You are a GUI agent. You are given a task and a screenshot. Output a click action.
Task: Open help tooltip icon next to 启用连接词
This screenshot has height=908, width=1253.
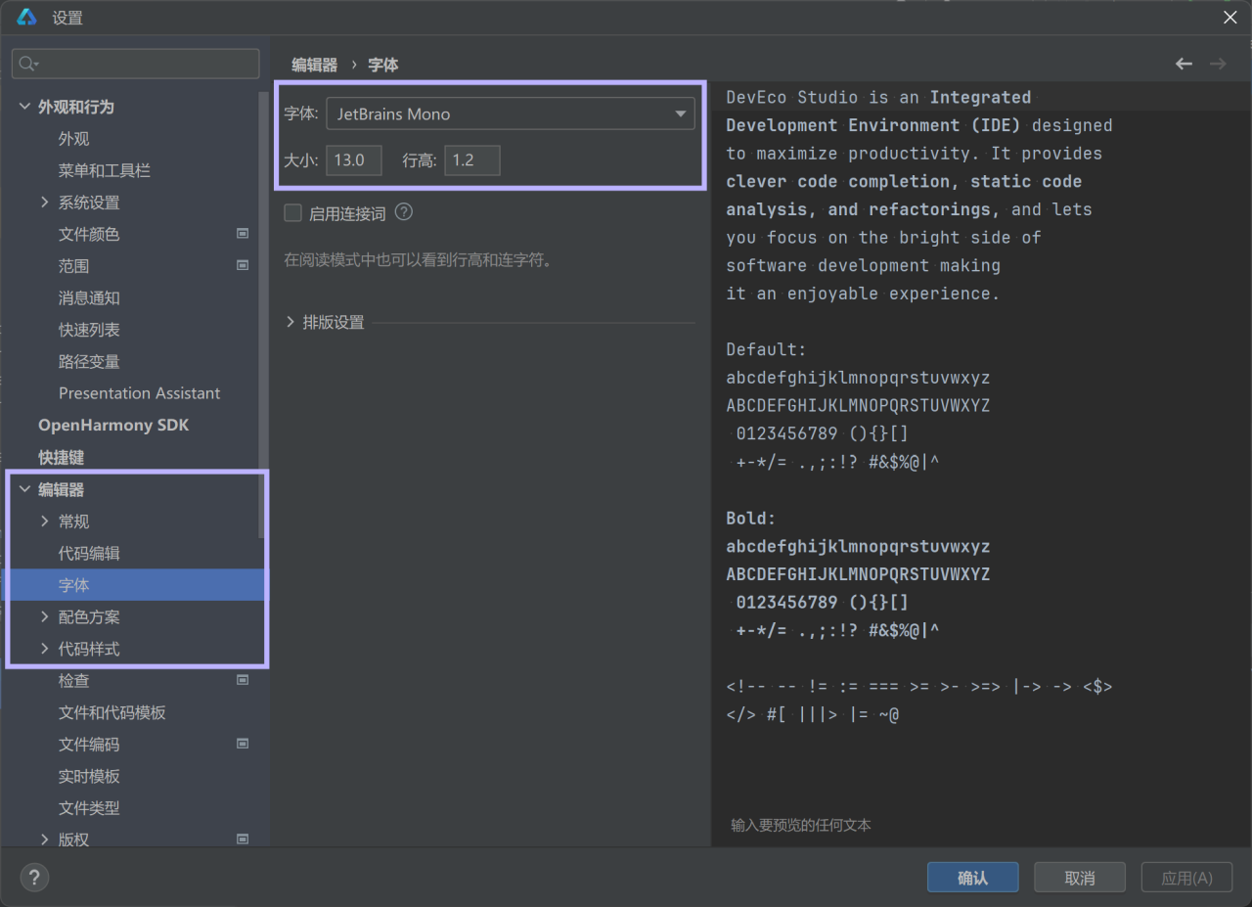coord(404,212)
